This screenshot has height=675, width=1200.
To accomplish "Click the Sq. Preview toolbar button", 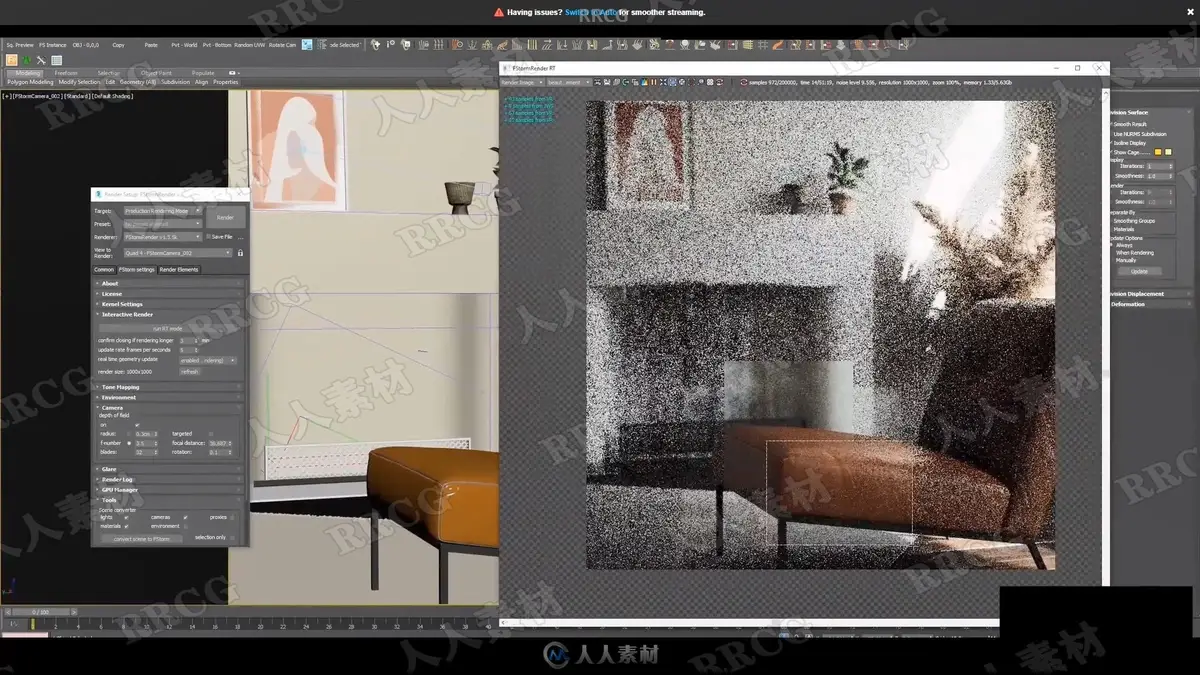I will (x=20, y=45).
